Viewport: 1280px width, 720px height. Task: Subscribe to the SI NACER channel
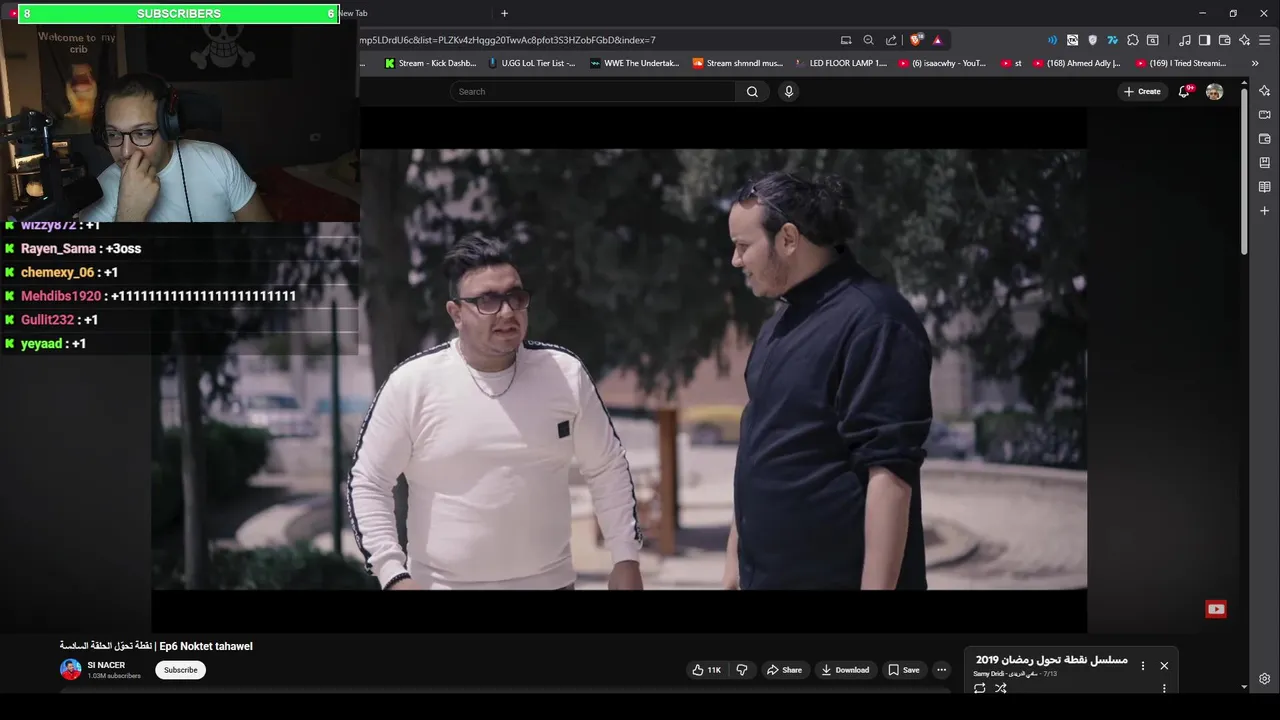[x=180, y=670]
